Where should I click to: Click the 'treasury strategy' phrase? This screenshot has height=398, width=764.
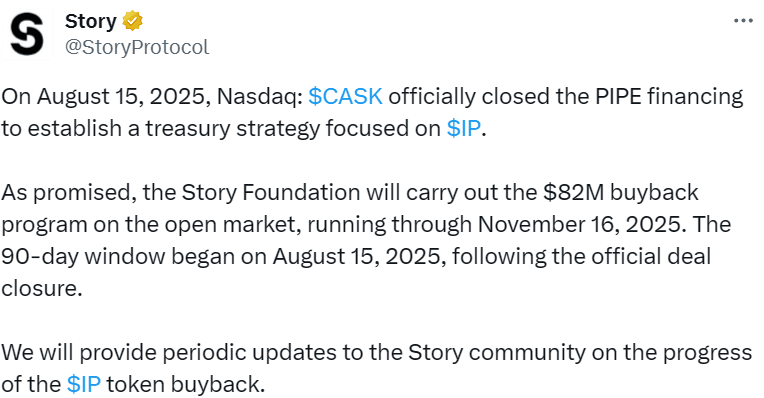click(x=232, y=129)
